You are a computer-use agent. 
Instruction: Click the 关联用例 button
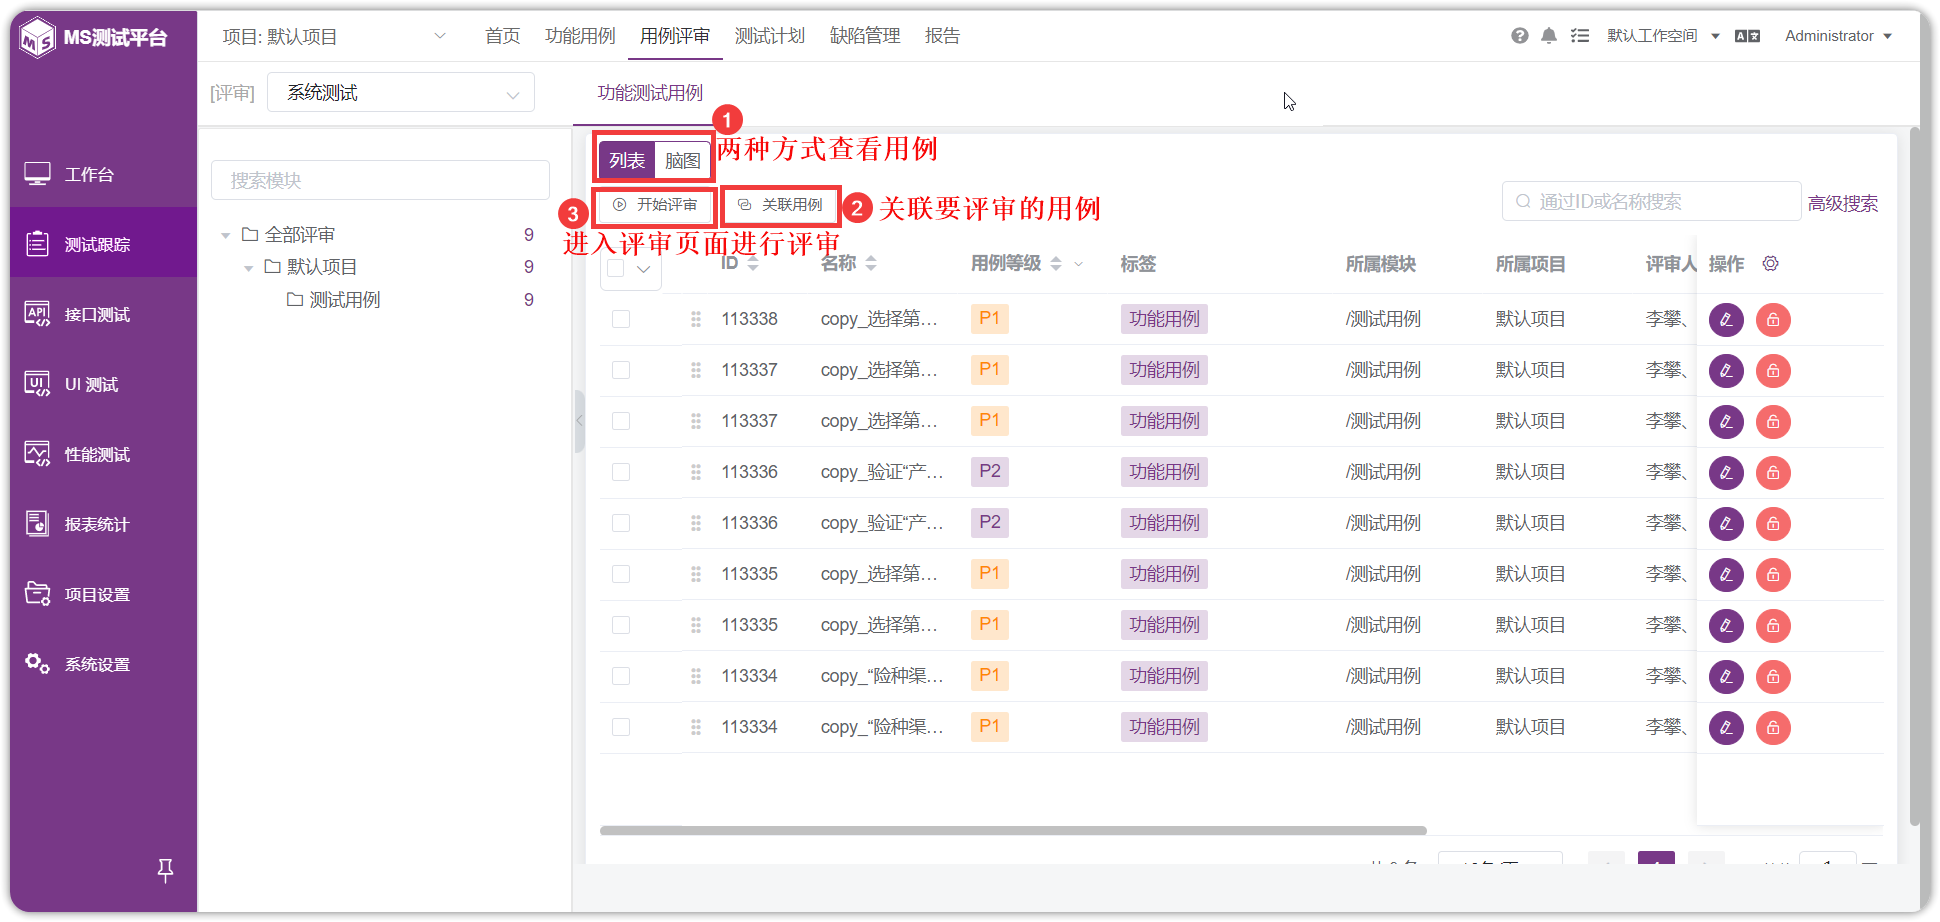[780, 205]
